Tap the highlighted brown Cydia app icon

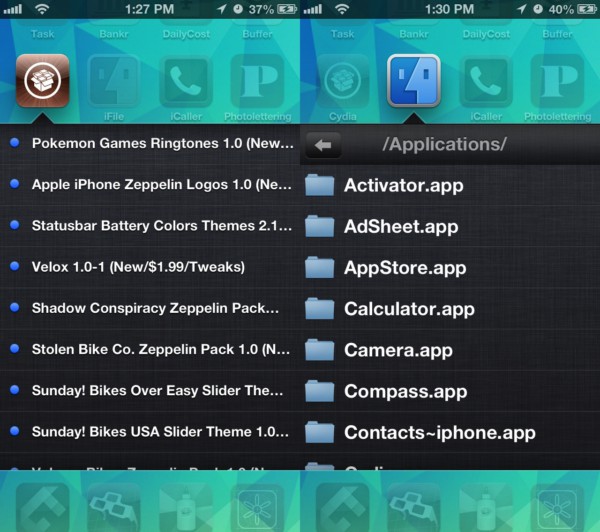[x=43, y=81]
